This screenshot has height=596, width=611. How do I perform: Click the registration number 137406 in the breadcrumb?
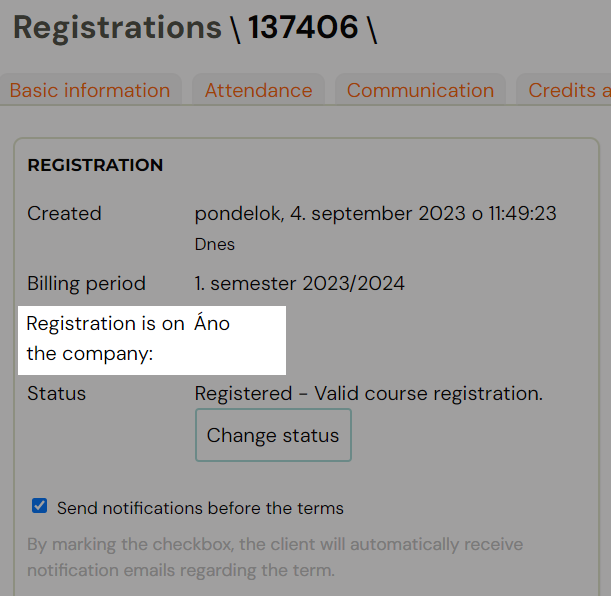(x=303, y=27)
